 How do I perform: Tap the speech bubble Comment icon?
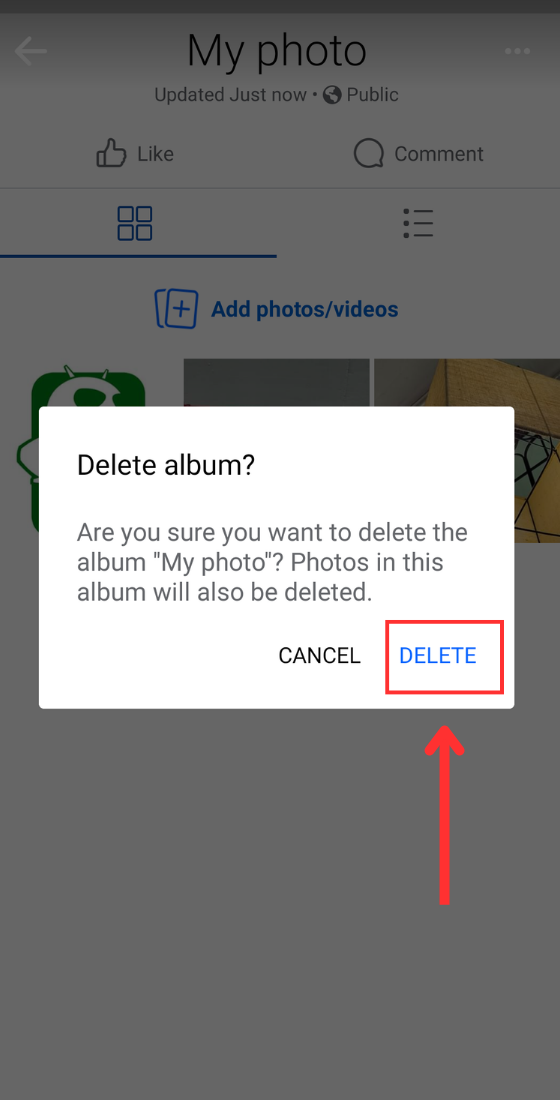[x=368, y=153]
